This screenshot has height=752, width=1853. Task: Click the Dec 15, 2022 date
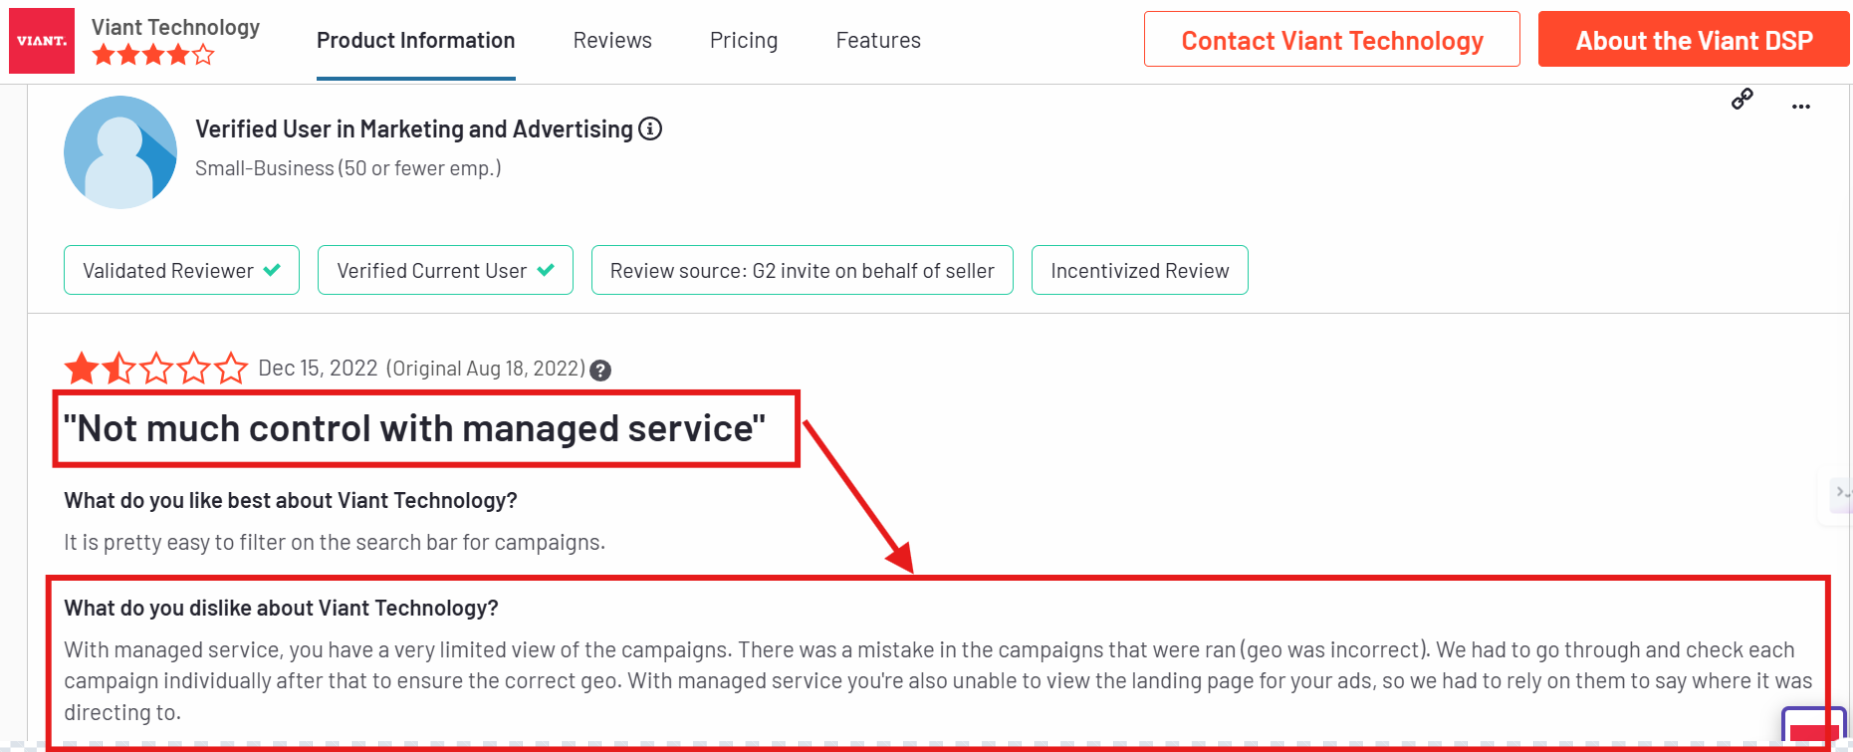point(318,368)
